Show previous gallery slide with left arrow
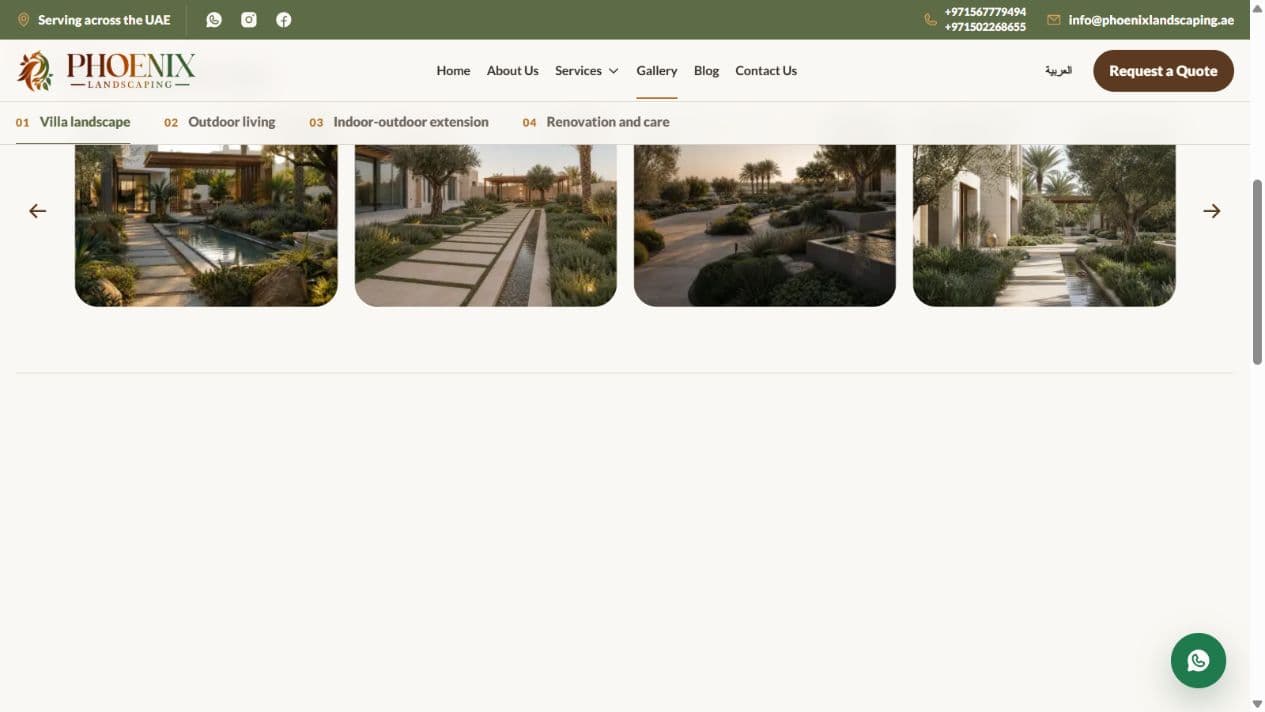 (x=37, y=211)
